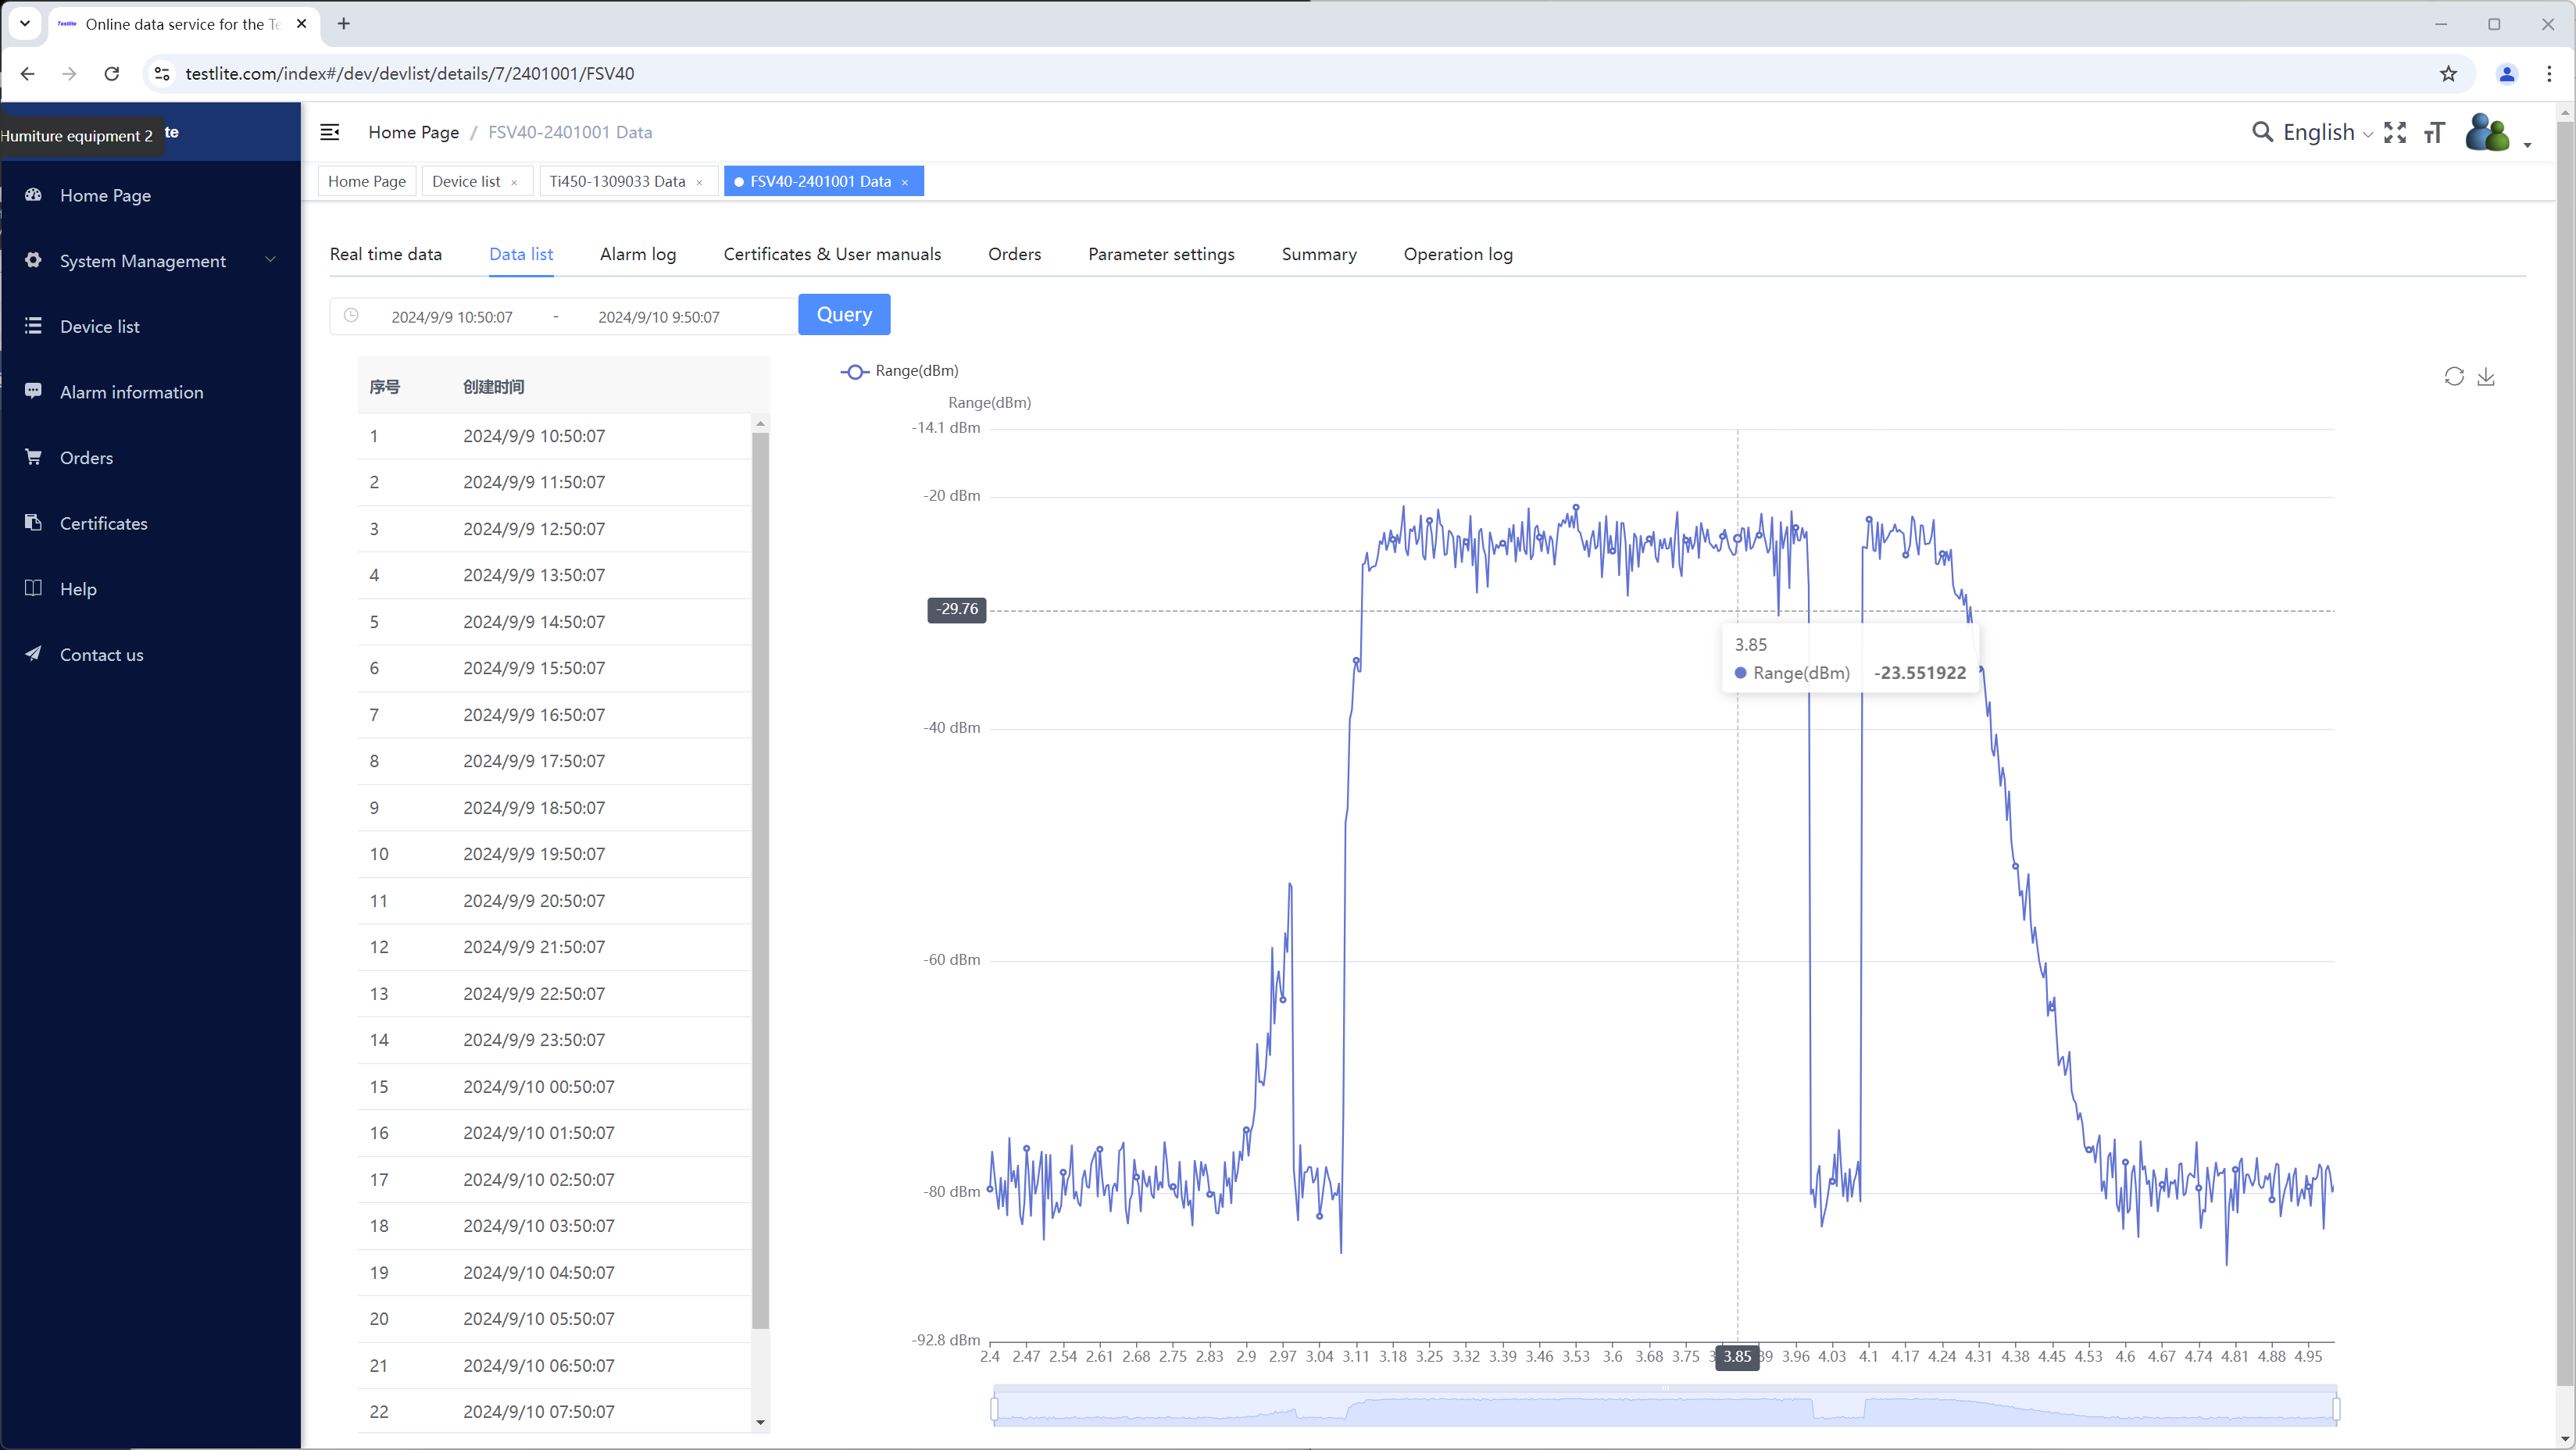Viewport: 2576px width, 1450px height.
Task: Close the Device list page tab
Action: pyautogui.click(x=514, y=182)
